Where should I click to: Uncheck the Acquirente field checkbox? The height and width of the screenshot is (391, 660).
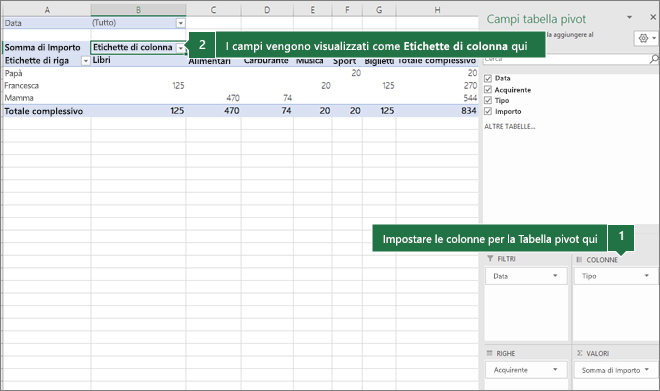488,90
